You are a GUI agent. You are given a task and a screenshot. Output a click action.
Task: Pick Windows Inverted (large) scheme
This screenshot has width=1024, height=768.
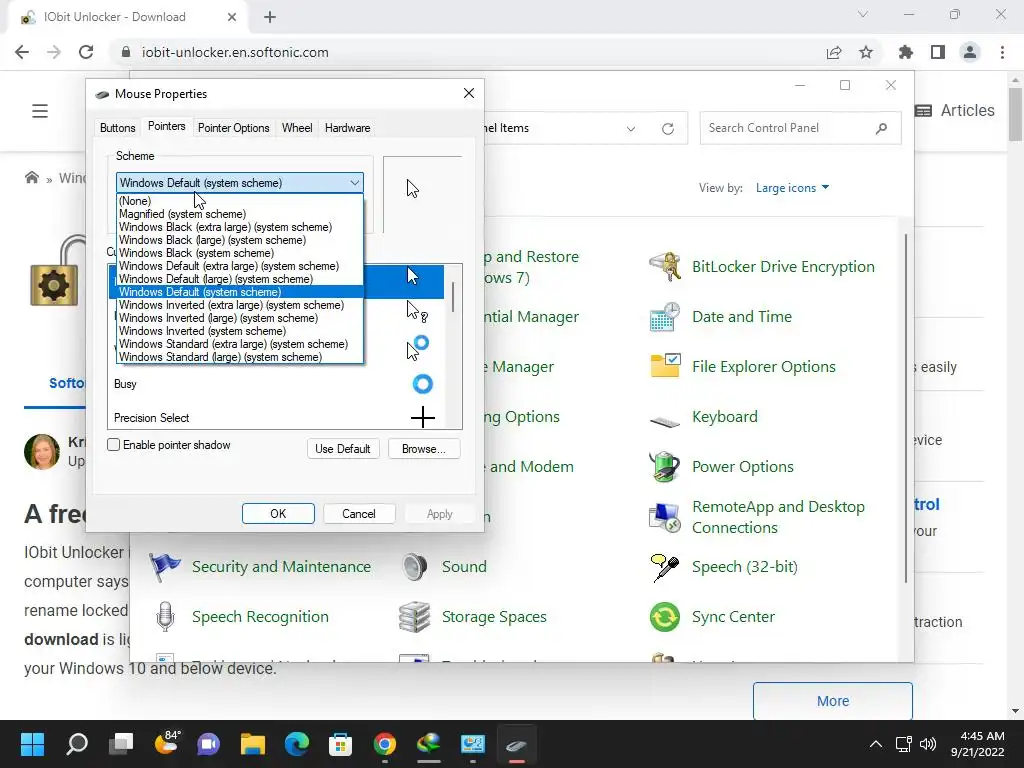(x=240, y=318)
